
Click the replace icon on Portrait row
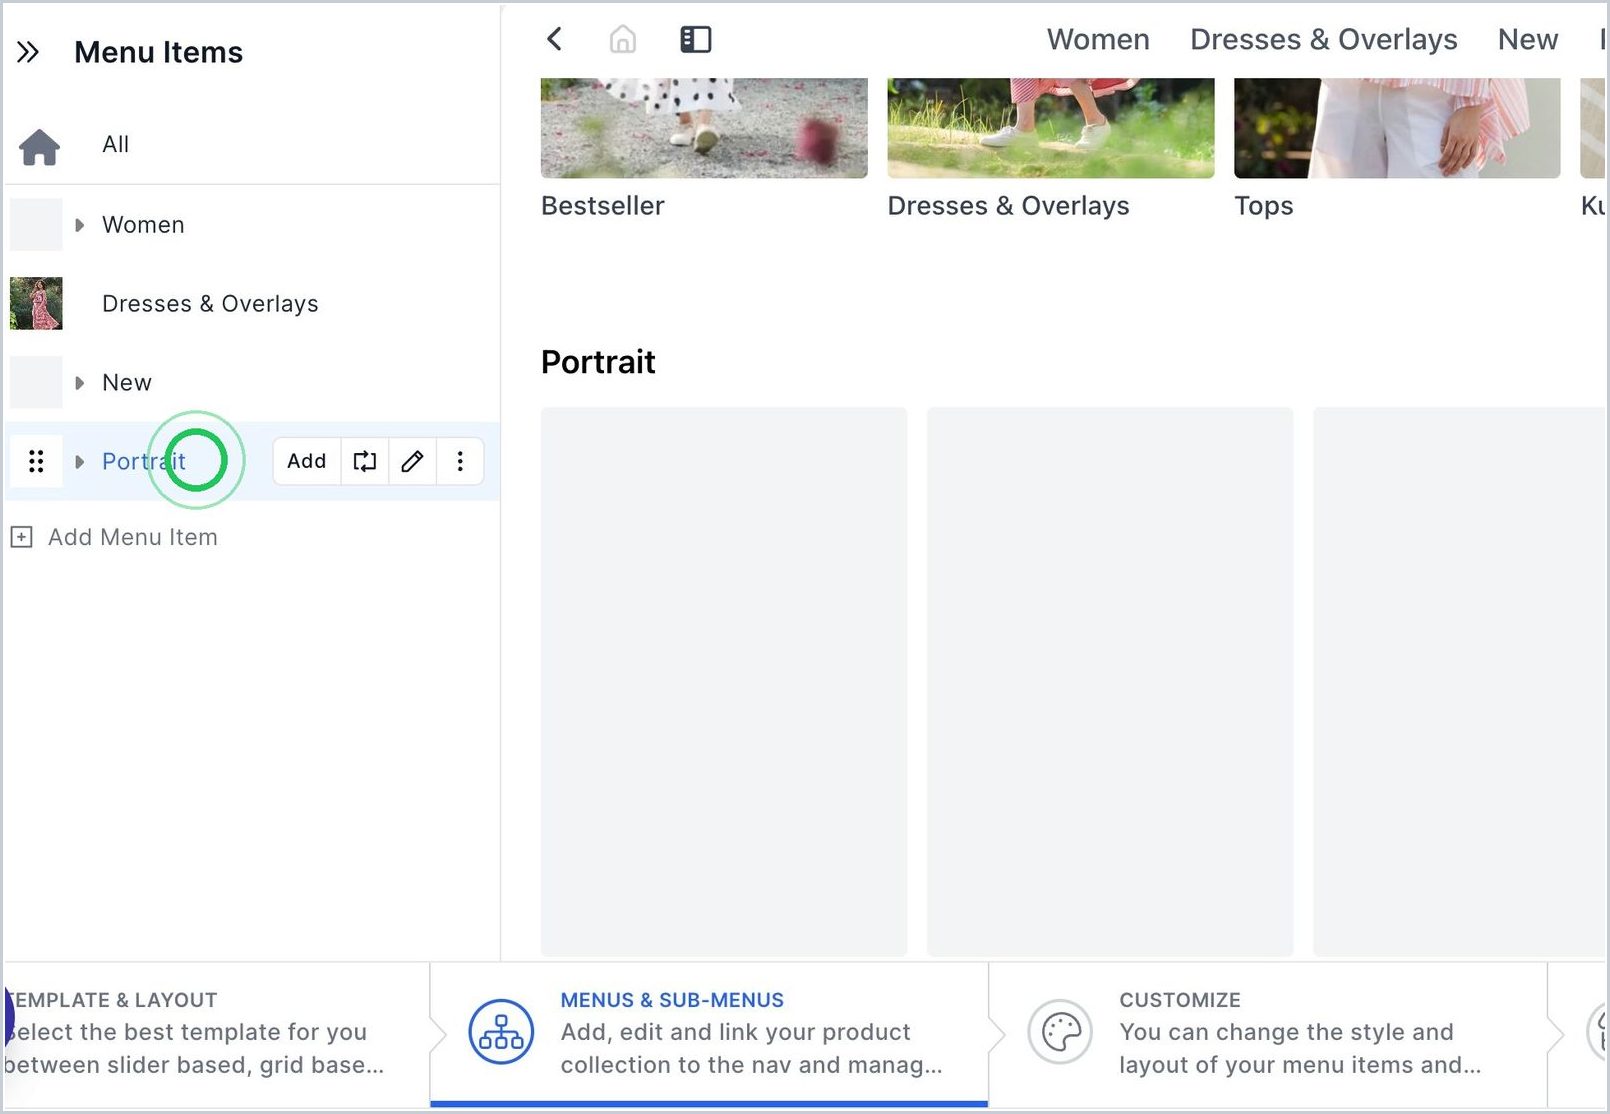(365, 461)
